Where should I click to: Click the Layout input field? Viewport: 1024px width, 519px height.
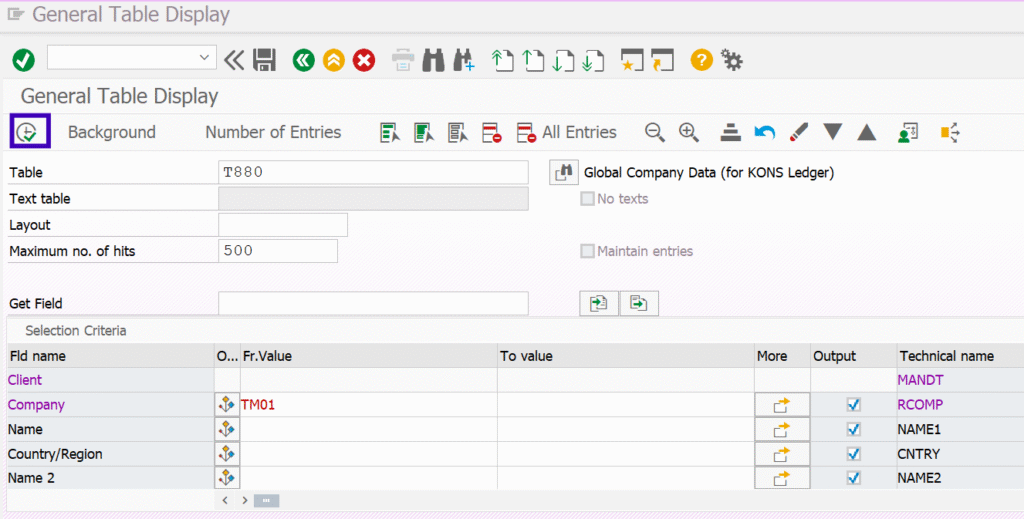pos(283,225)
